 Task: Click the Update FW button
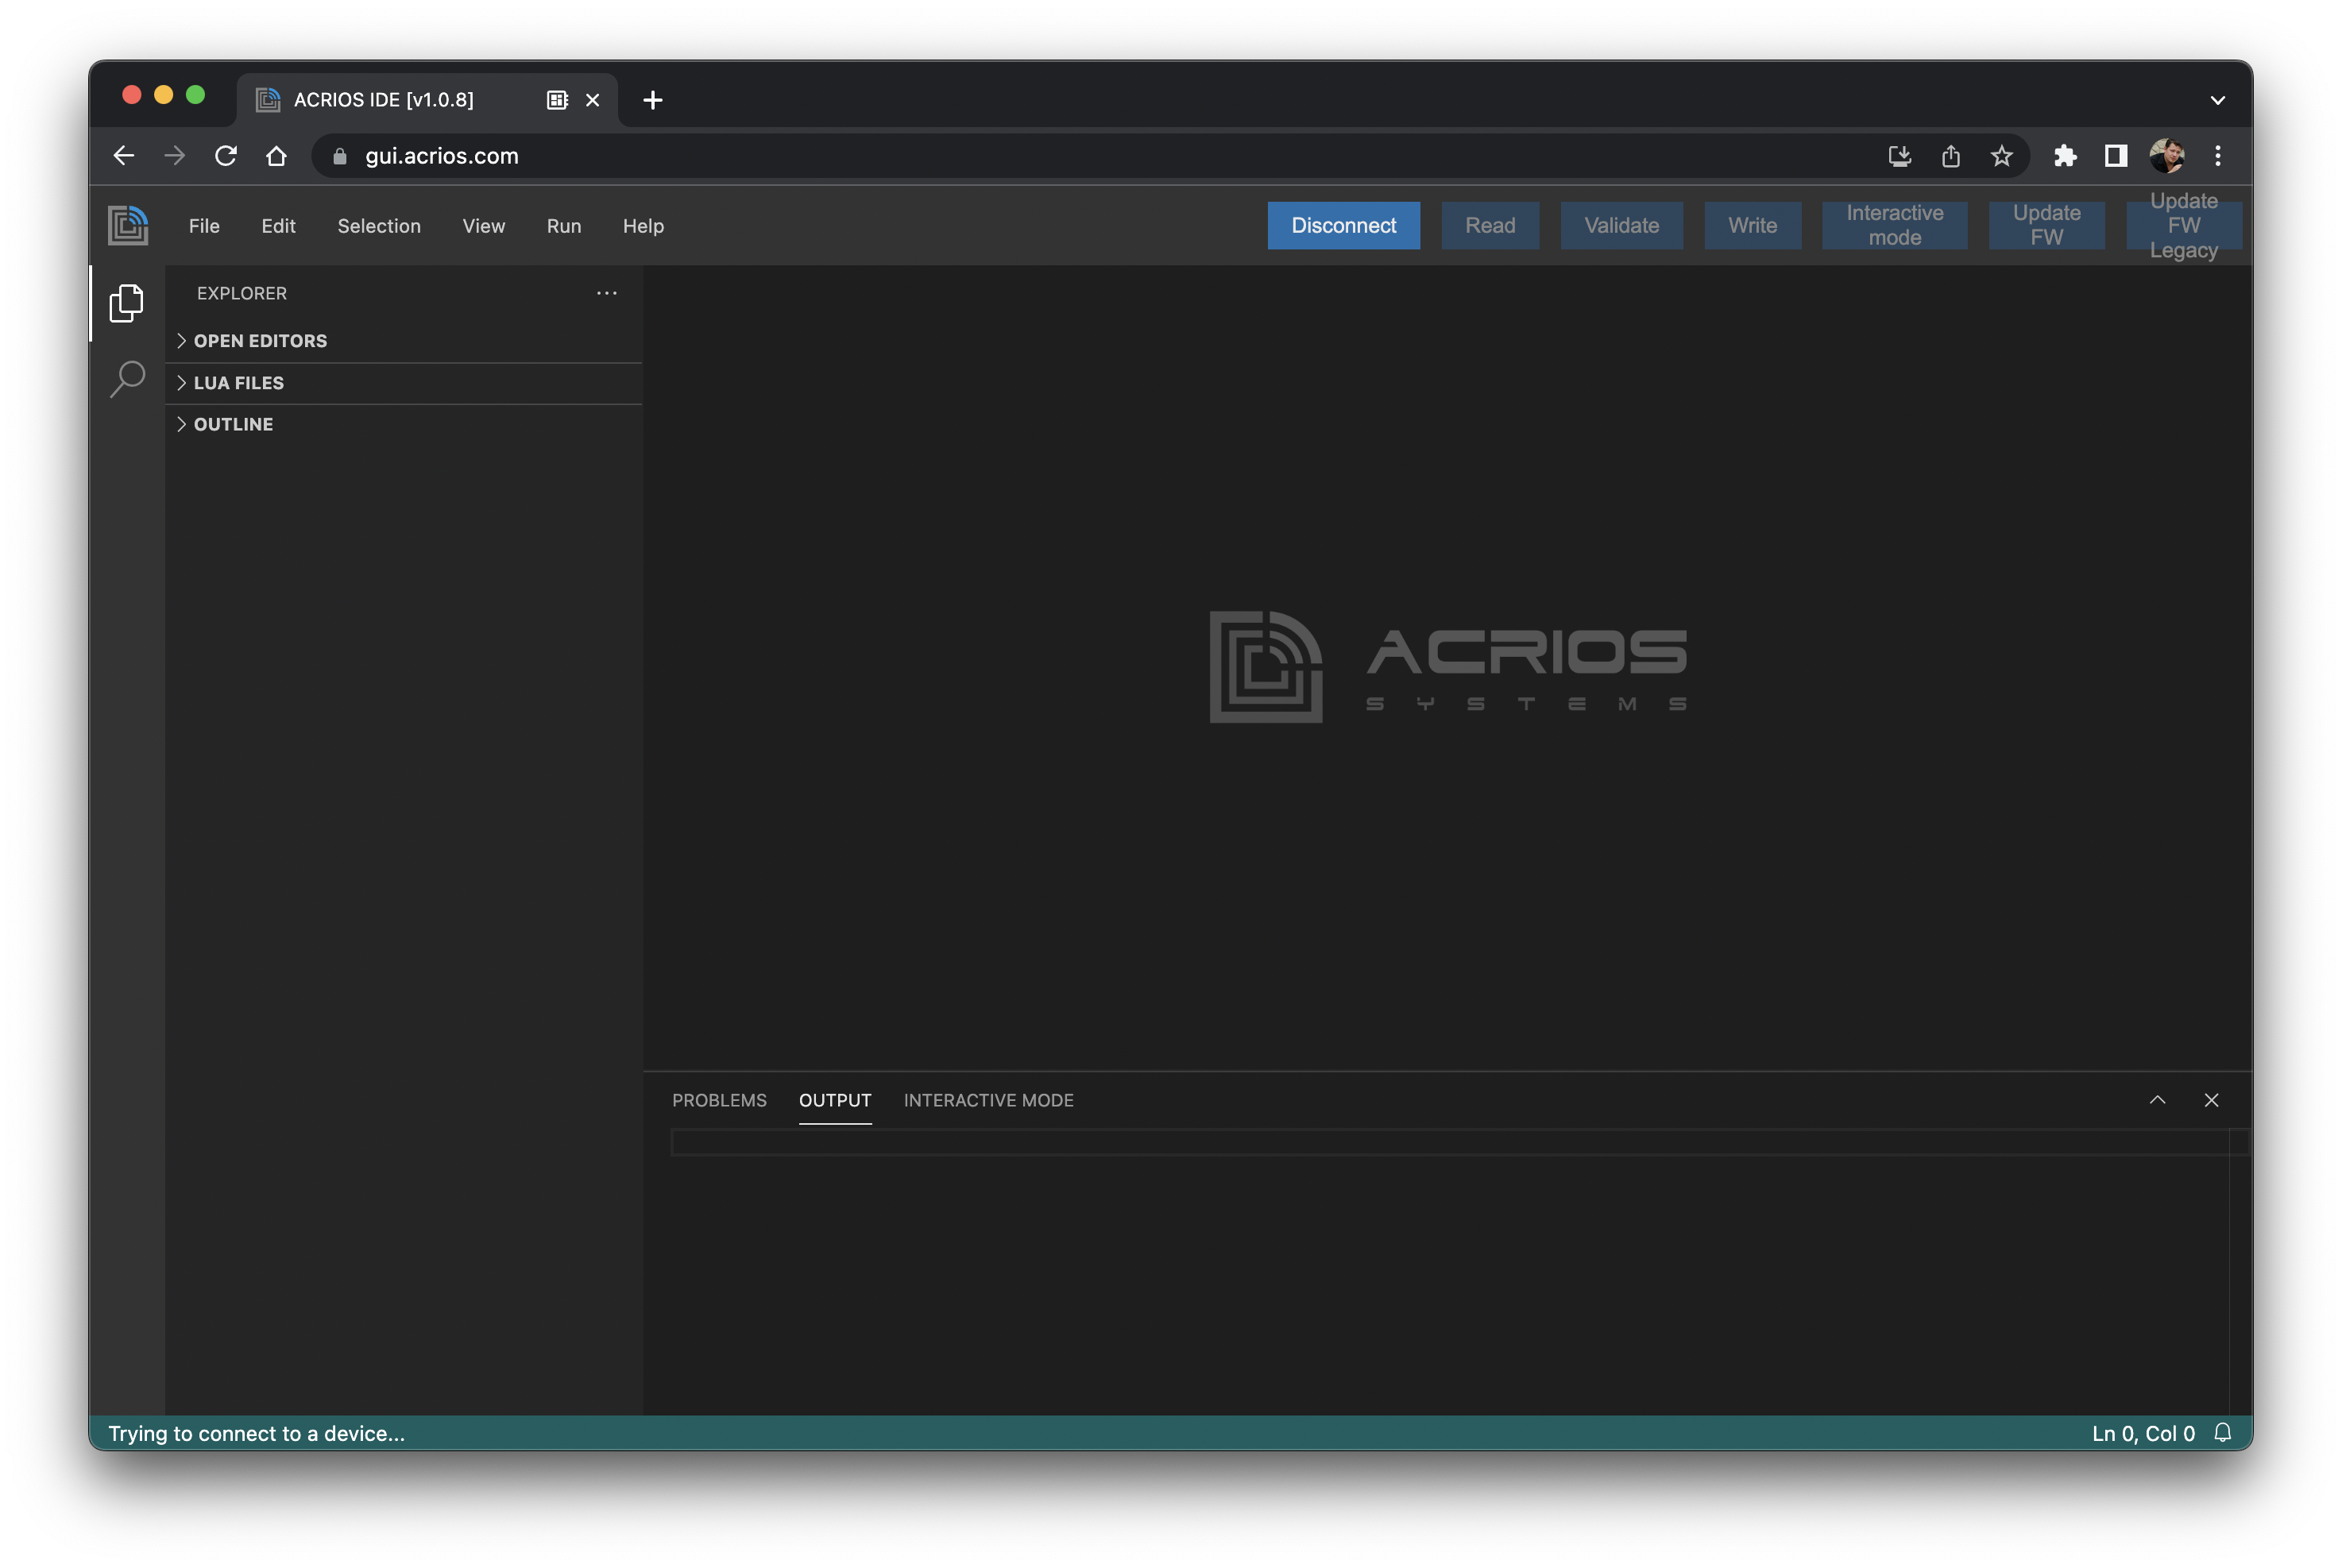tap(2046, 225)
